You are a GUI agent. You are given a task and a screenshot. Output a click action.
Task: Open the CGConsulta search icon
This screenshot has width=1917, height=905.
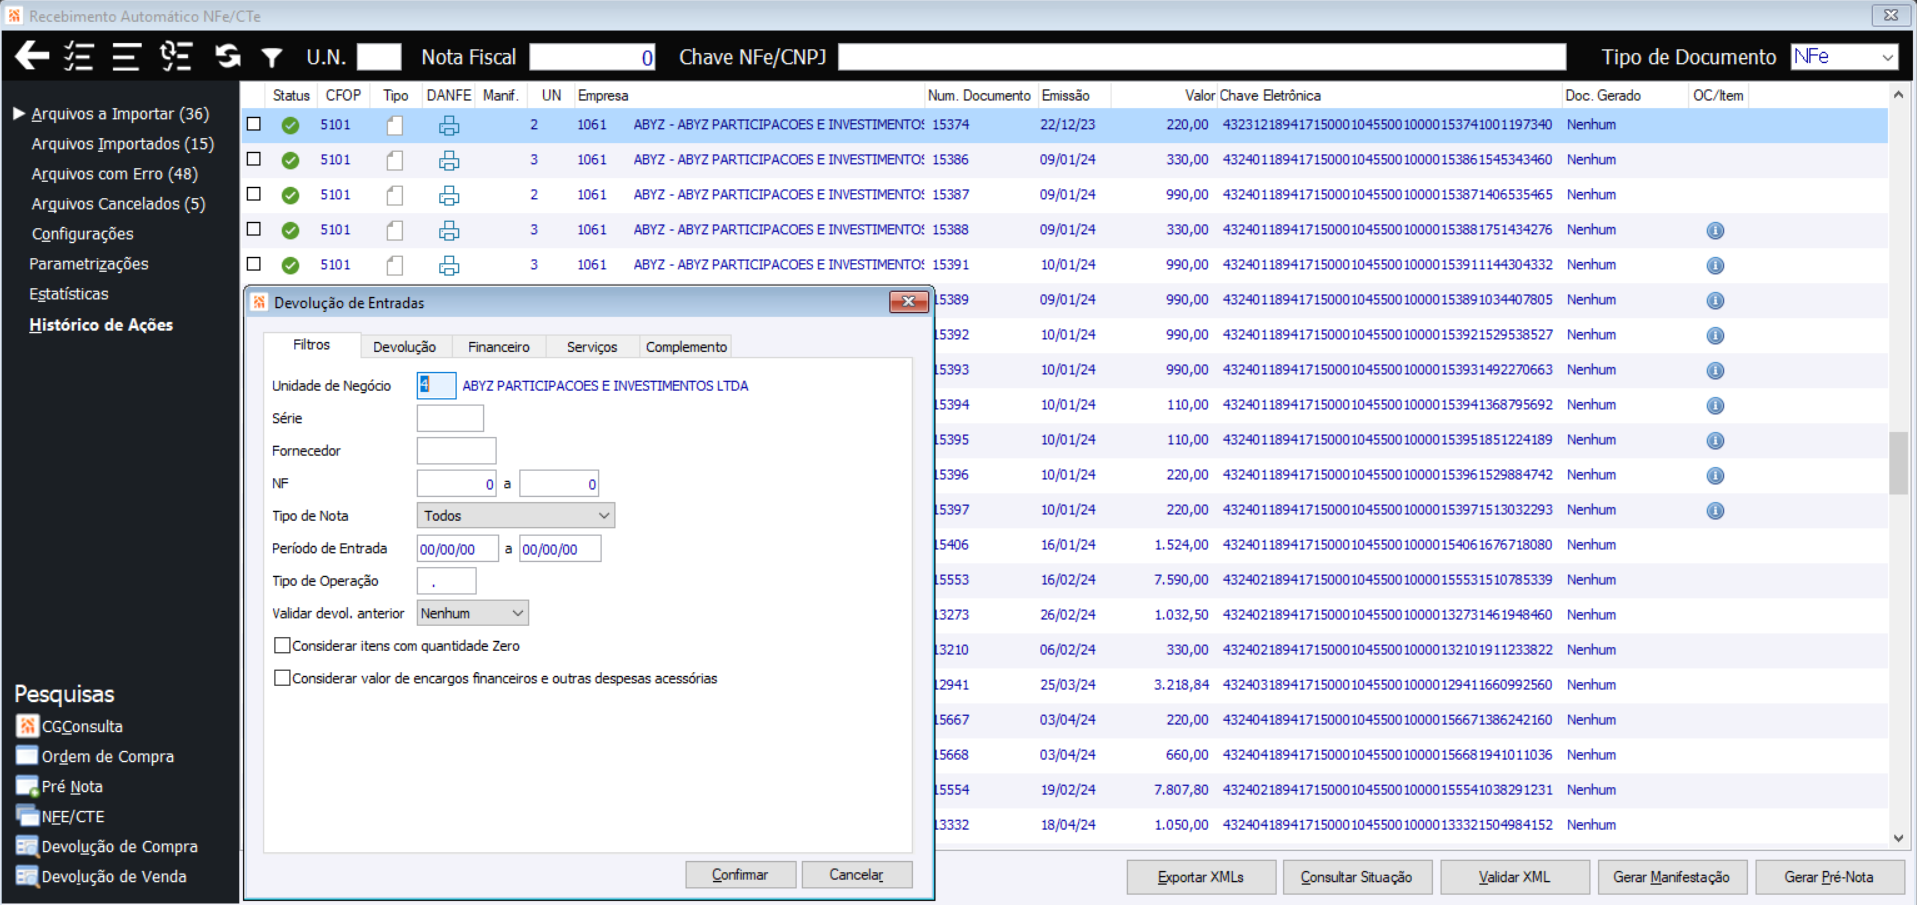27,726
